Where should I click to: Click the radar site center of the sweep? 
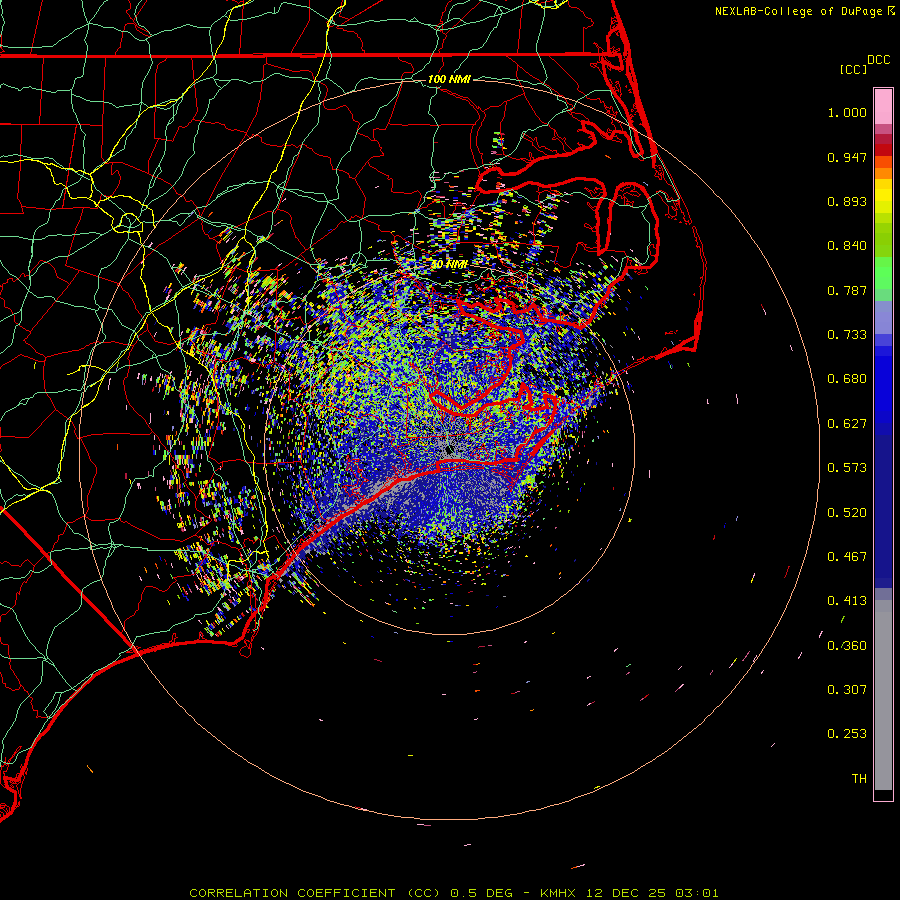(x=448, y=449)
